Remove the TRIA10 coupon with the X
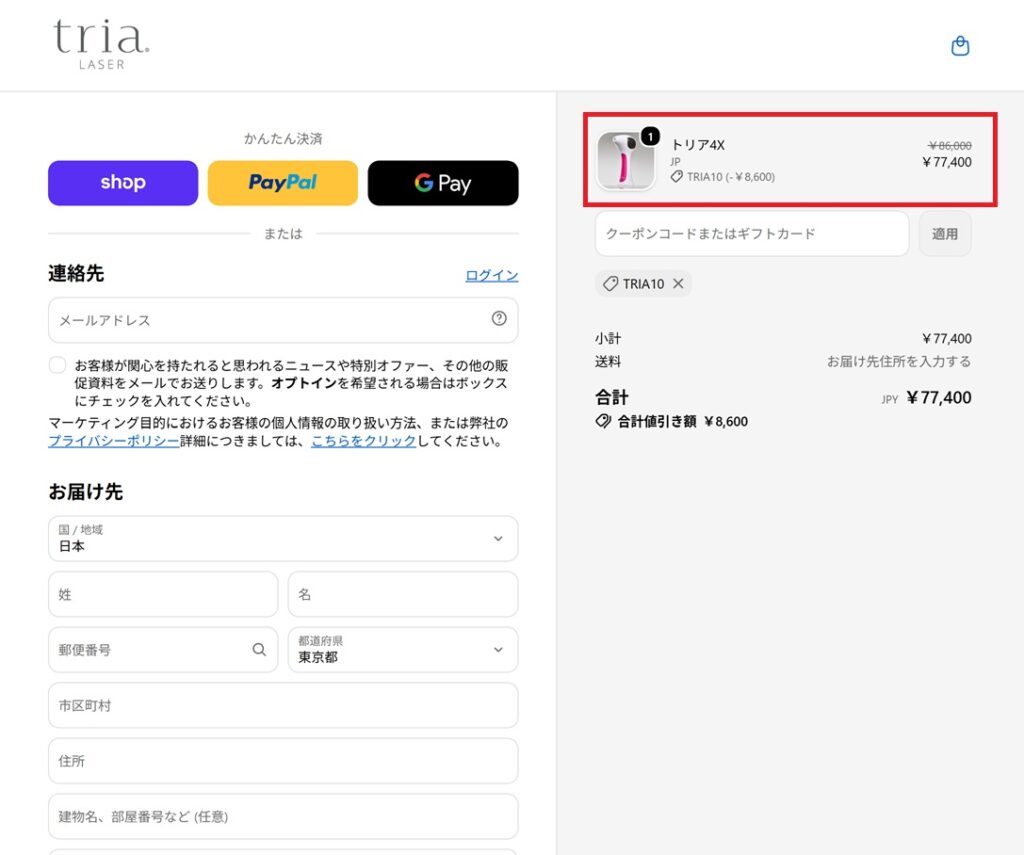1024x855 pixels. pyautogui.click(x=678, y=283)
